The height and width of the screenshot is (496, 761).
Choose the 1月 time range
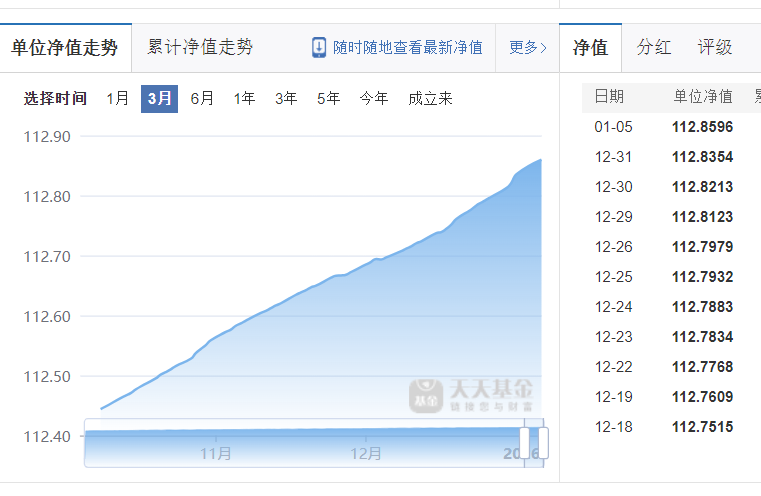117,98
